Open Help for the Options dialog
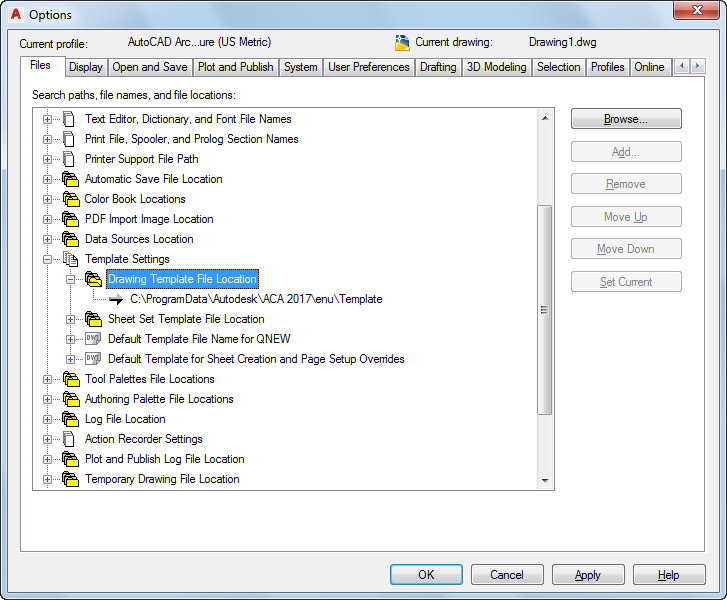 click(x=669, y=575)
